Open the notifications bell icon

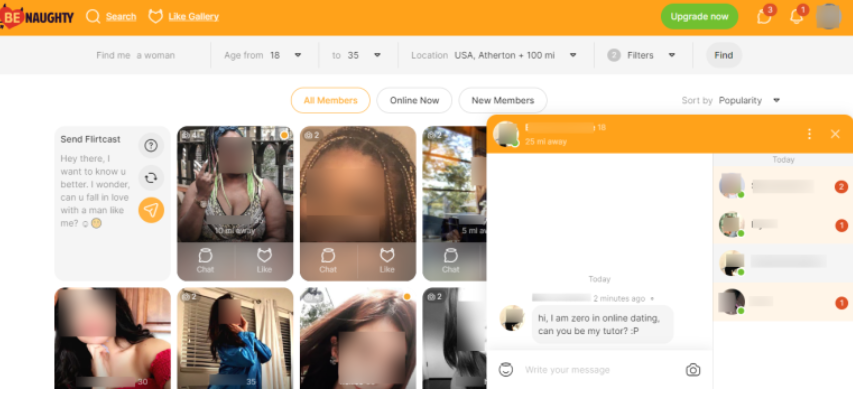(x=796, y=16)
